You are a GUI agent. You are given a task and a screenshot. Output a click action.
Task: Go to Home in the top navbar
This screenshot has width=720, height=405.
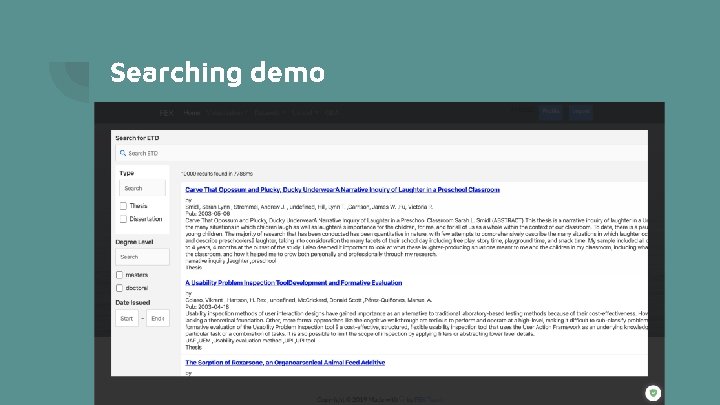[192, 112]
